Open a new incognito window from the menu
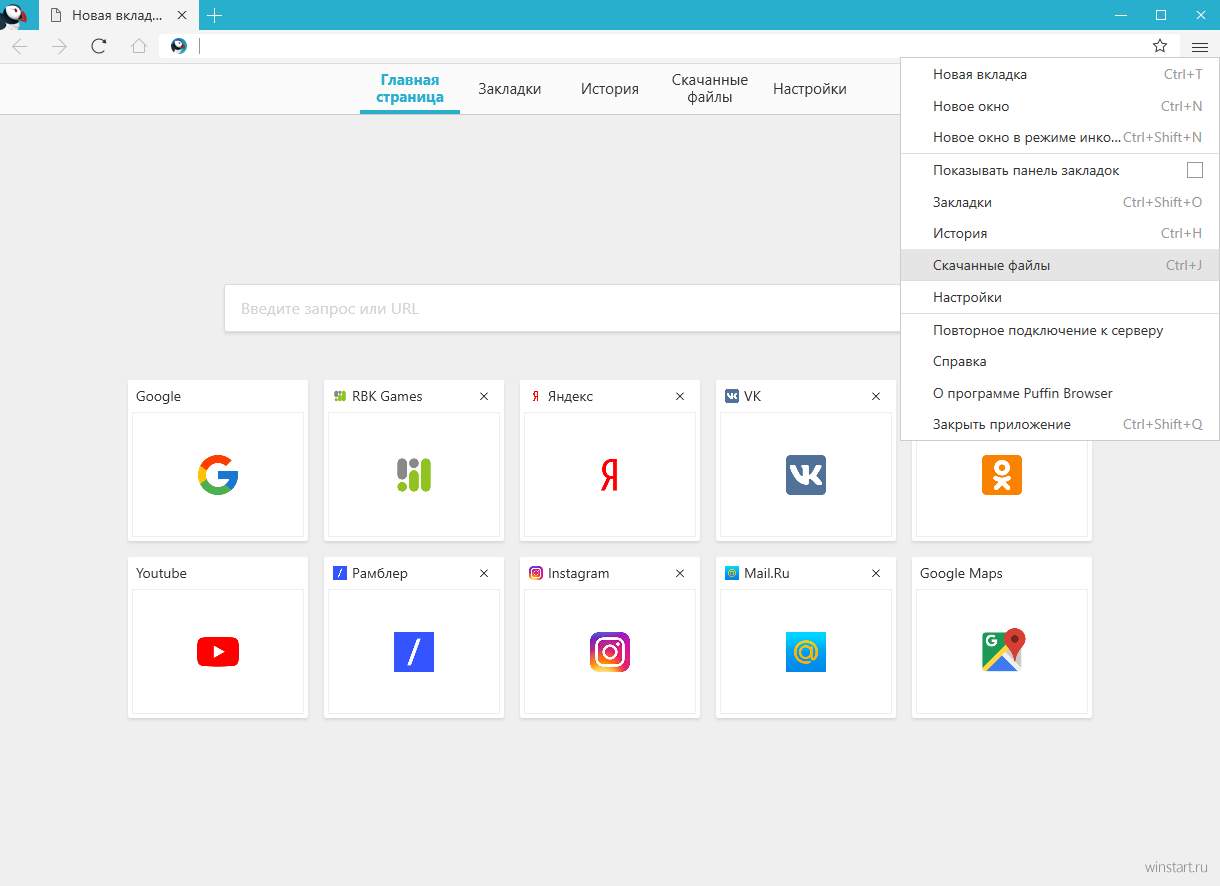Image resolution: width=1220 pixels, height=886 pixels. click(1060, 137)
